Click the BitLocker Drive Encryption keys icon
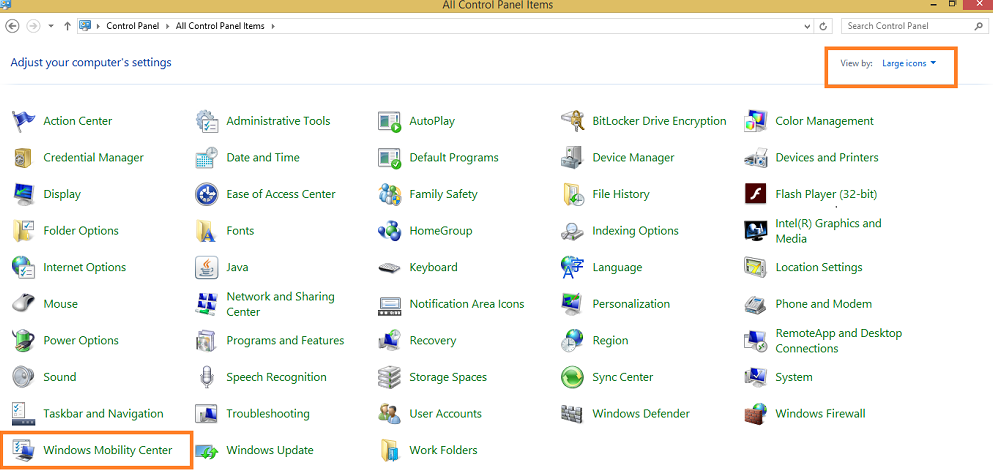This screenshot has height=472, width=993. (x=572, y=121)
